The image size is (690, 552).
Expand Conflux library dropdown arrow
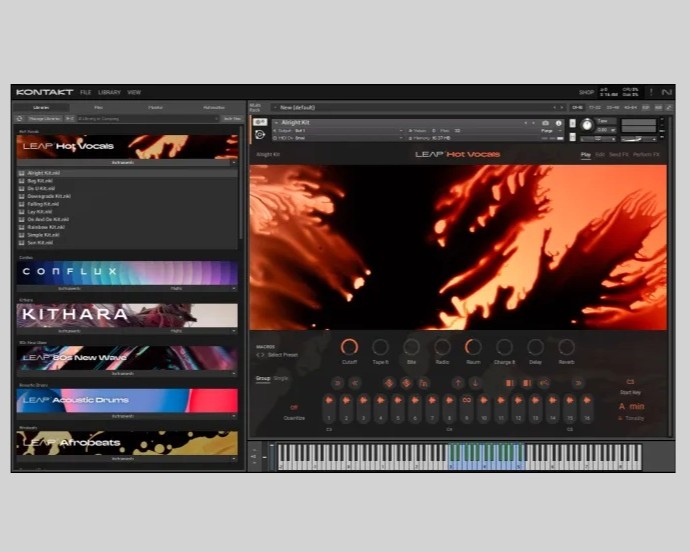[234, 289]
